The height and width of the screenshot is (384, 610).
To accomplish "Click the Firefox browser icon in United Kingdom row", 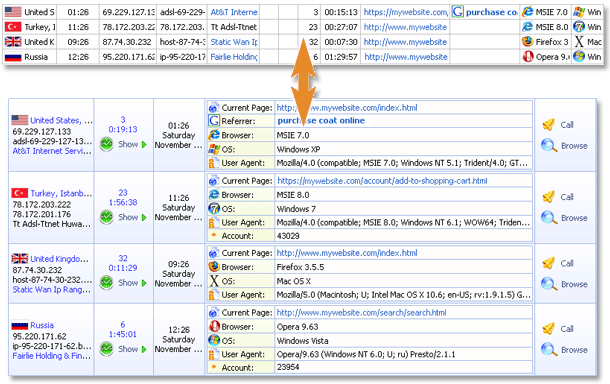I will [214, 267].
